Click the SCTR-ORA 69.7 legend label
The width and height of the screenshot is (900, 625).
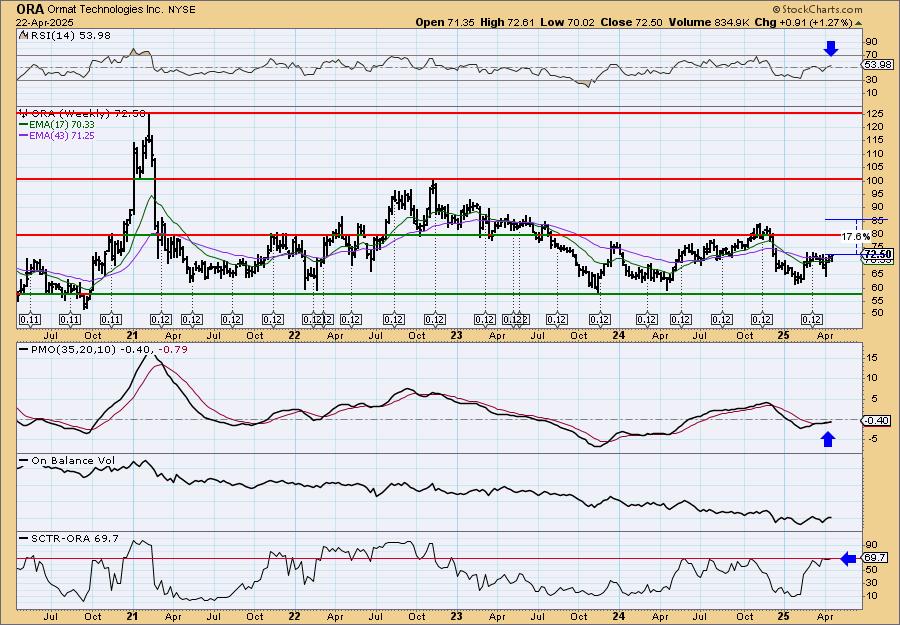point(75,538)
